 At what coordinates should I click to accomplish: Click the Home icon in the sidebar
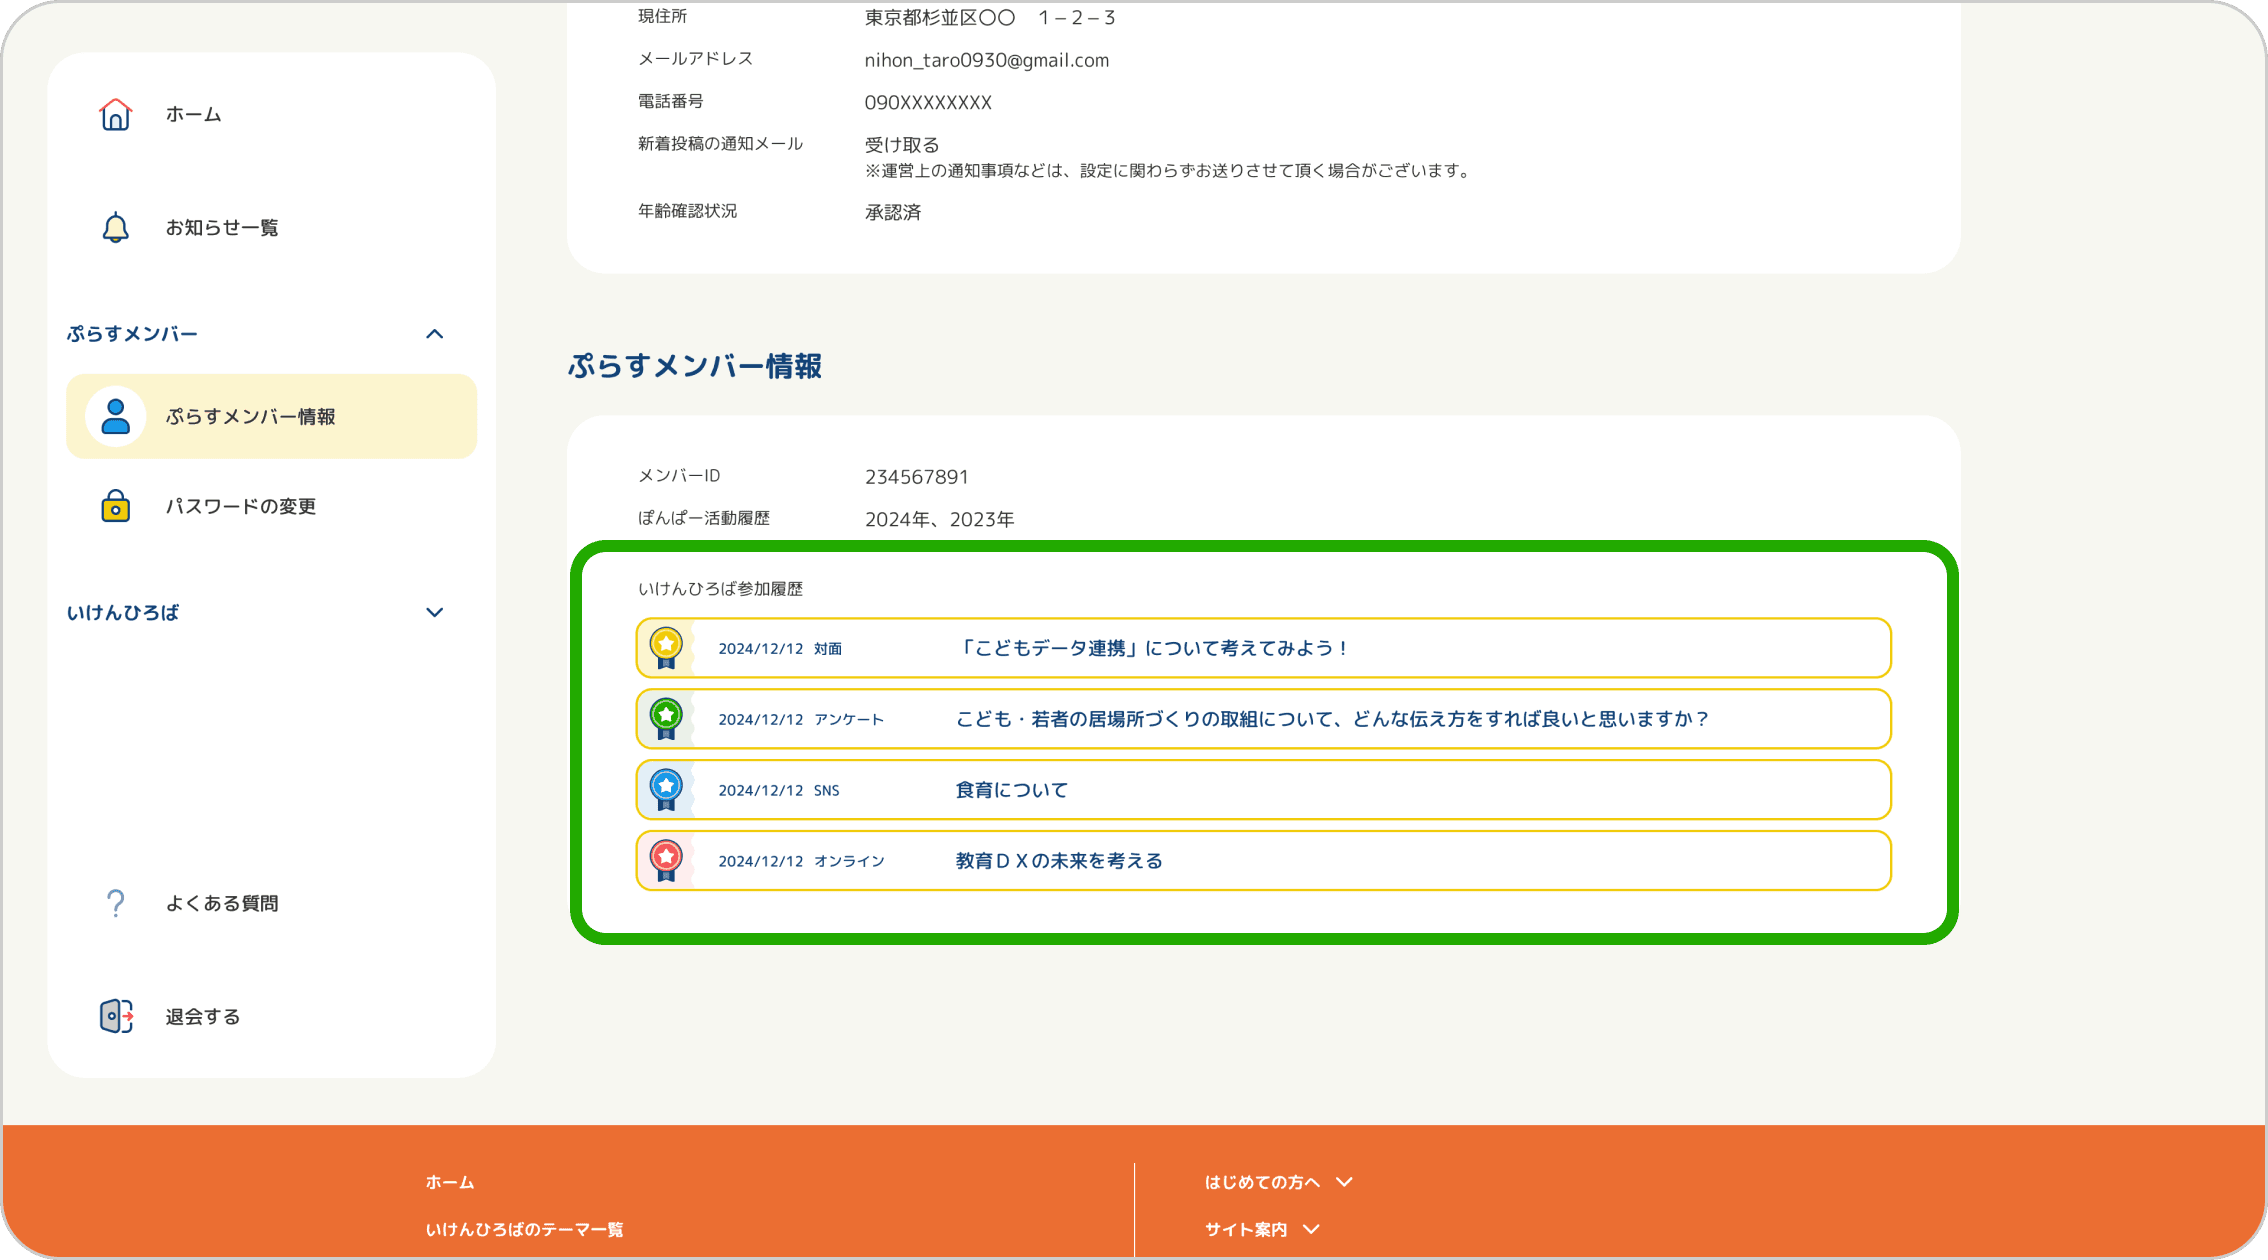pos(115,114)
